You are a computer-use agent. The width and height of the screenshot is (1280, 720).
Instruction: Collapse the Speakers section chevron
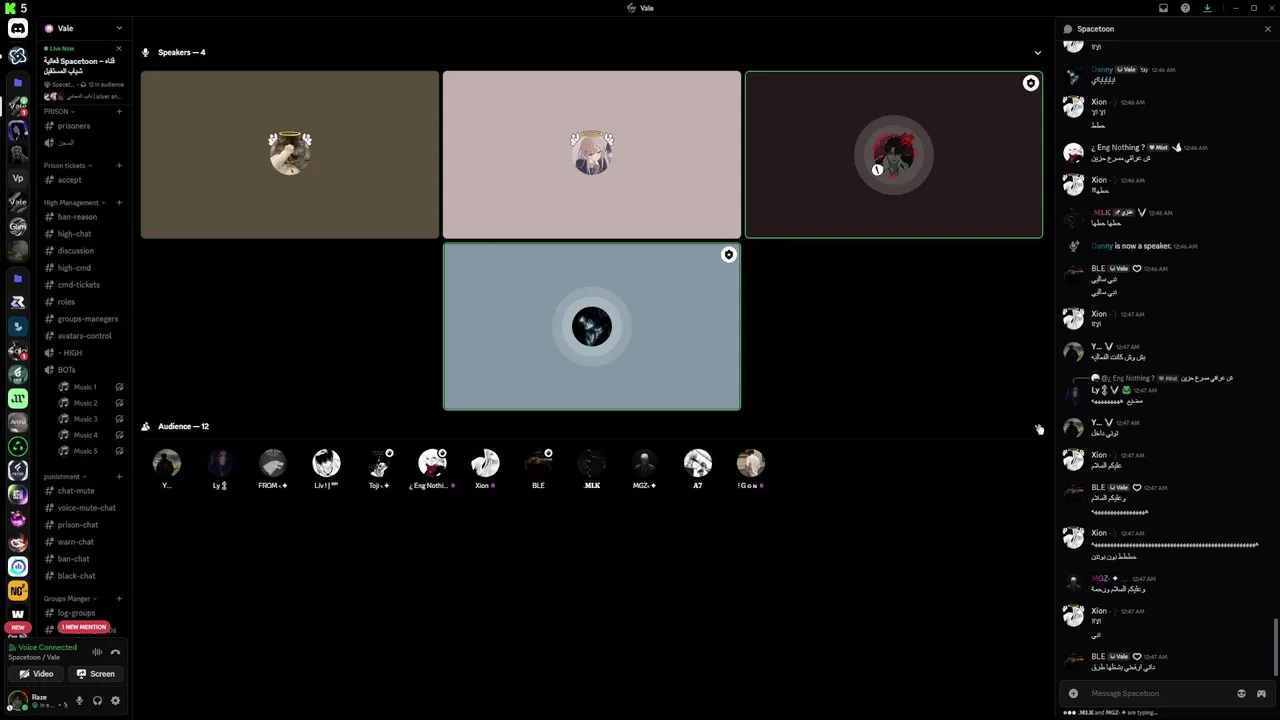click(1037, 52)
